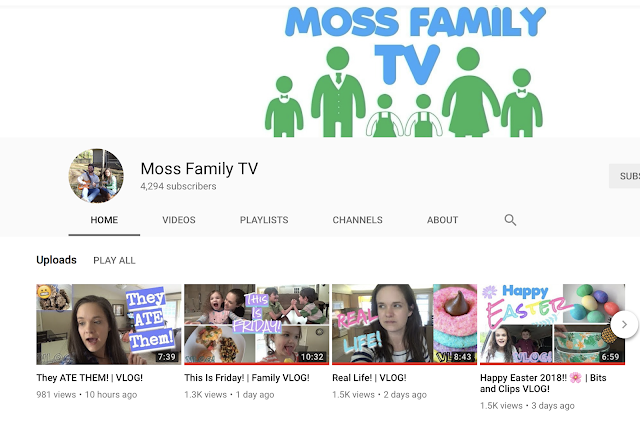
Task: Click the Subscribe button
Action: coord(624,176)
